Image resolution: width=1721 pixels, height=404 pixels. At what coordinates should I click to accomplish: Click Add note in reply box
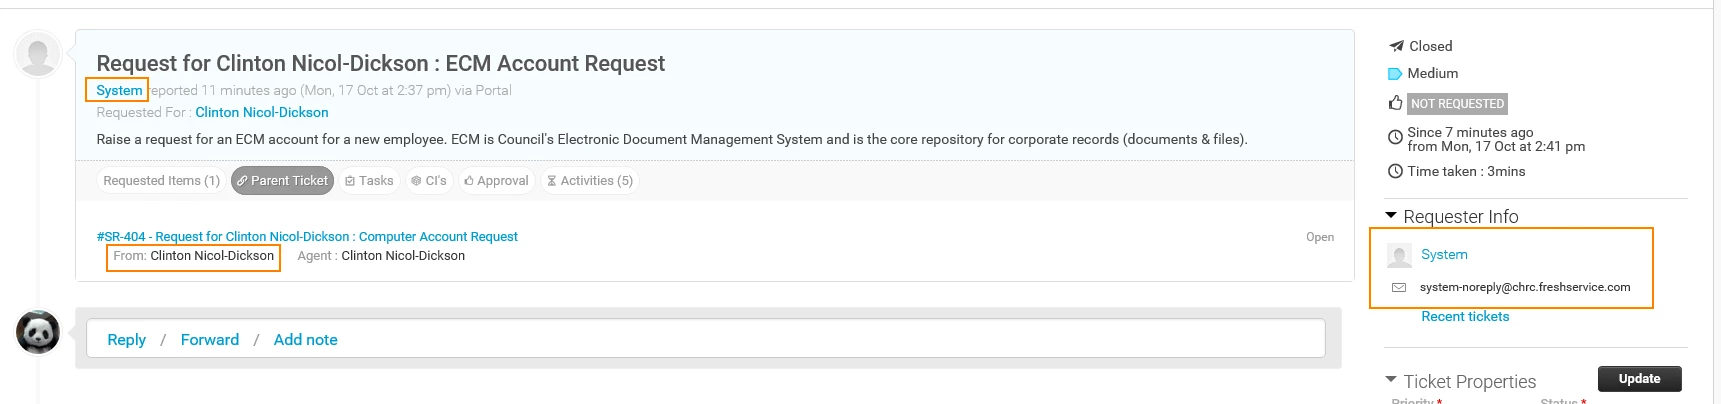[x=306, y=340]
